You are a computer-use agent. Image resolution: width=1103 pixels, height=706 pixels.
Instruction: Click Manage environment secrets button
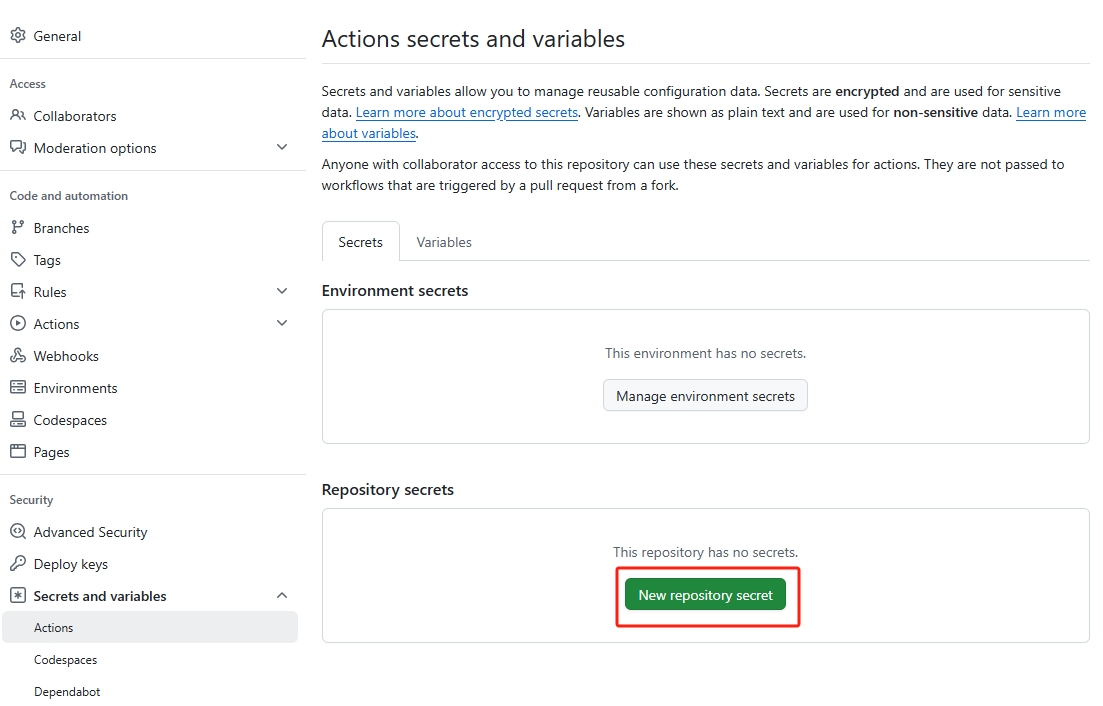click(x=705, y=396)
